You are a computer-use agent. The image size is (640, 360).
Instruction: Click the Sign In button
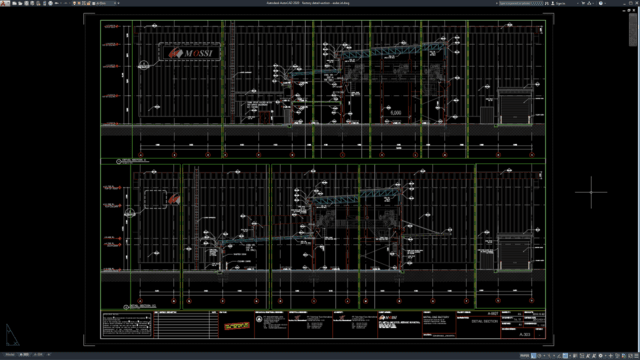pos(558,3)
